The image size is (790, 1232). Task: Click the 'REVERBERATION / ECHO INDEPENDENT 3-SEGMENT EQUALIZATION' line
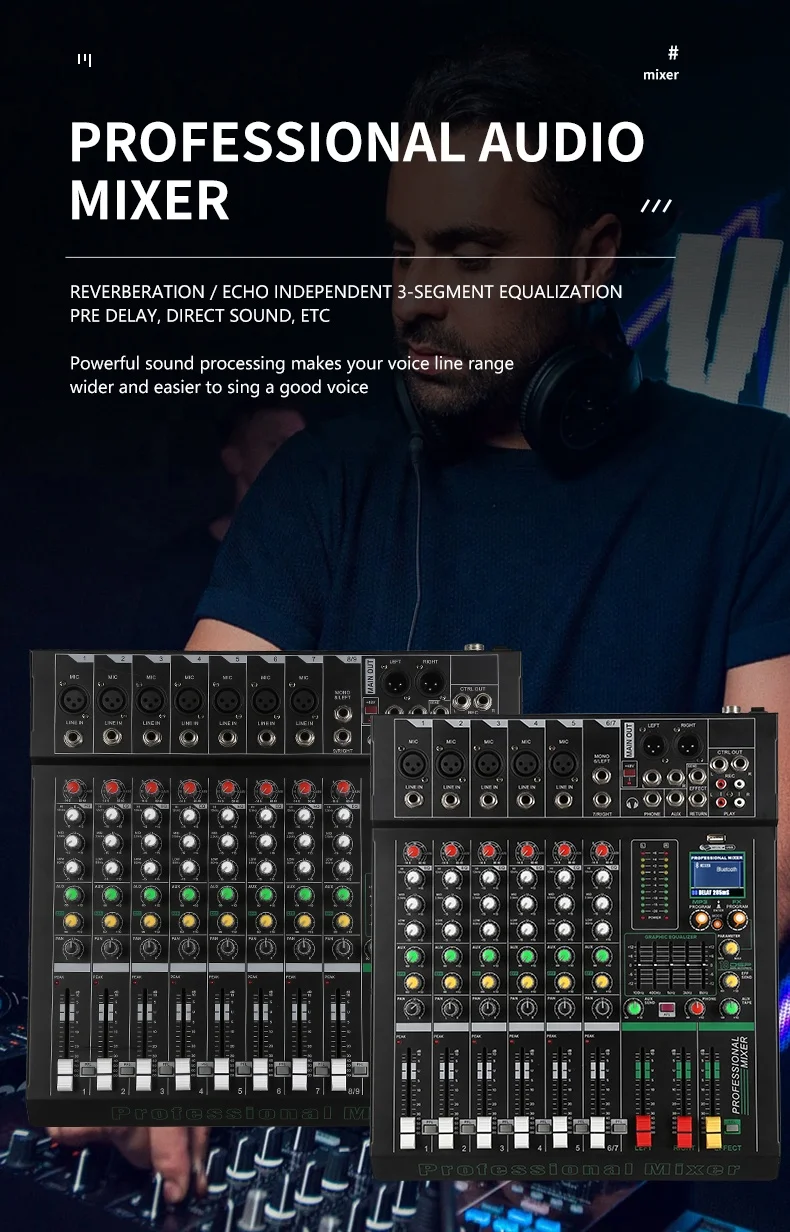(x=346, y=292)
